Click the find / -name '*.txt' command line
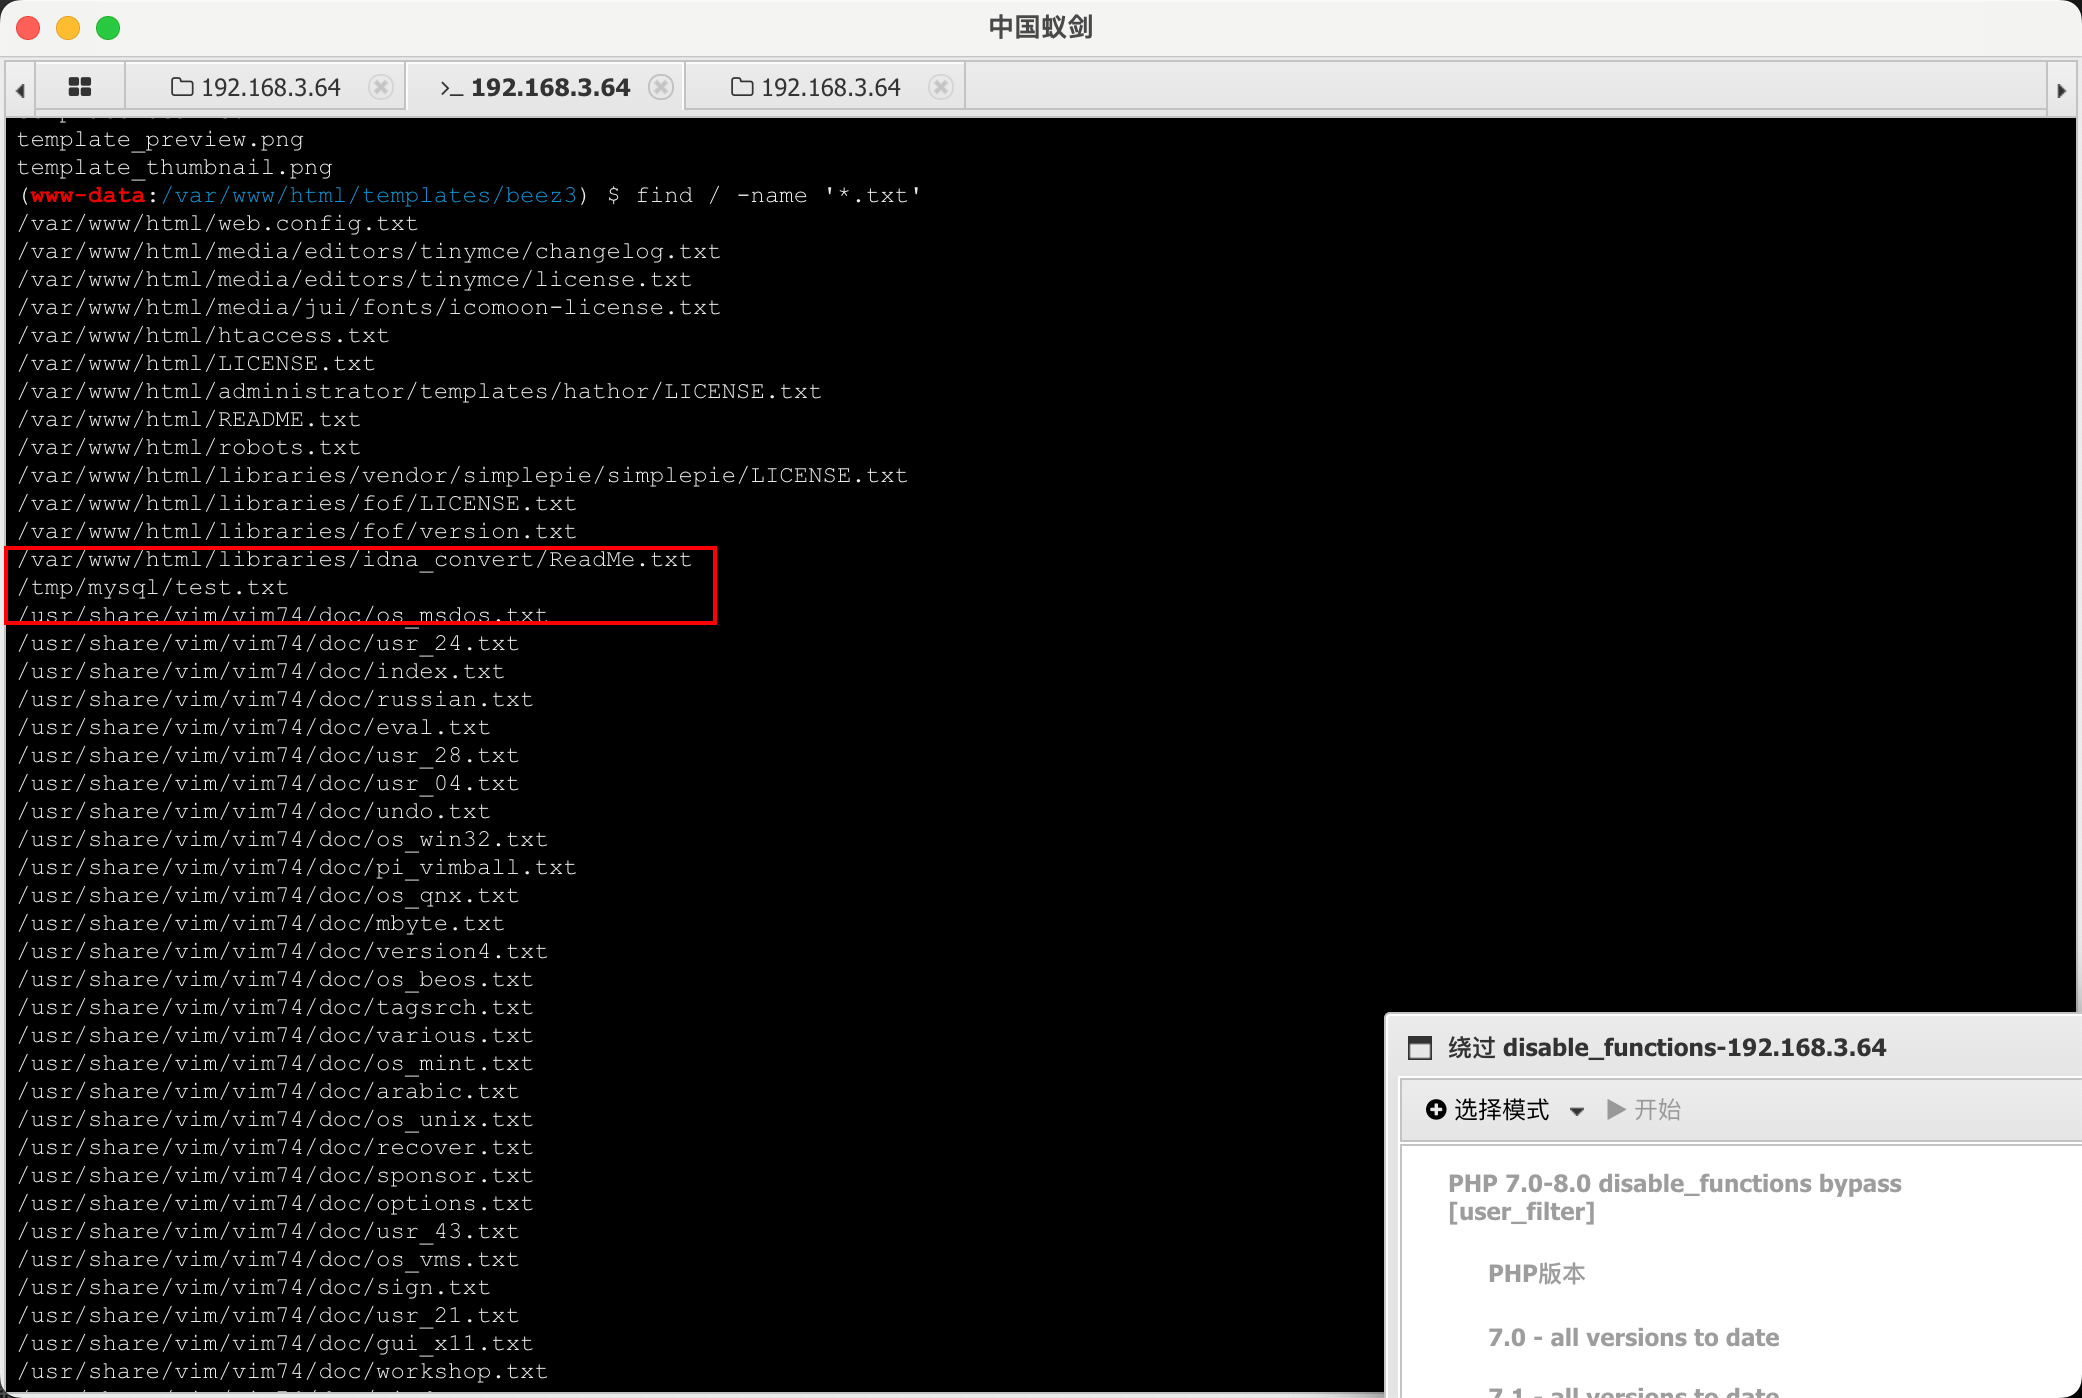Screen dimensions: 2082x1398 [x=779, y=195]
